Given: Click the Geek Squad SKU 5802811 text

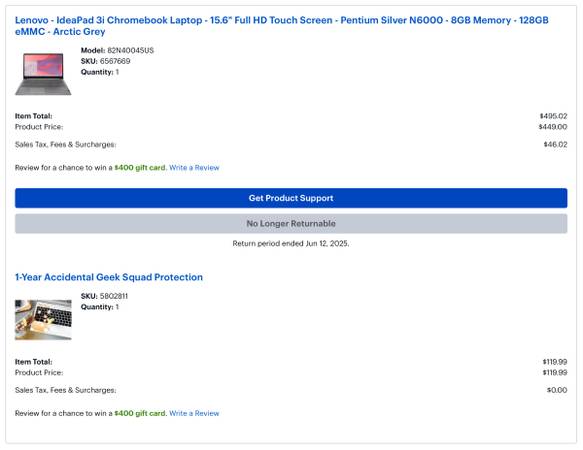Looking at the screenshot, I should (x=113, y=296).
